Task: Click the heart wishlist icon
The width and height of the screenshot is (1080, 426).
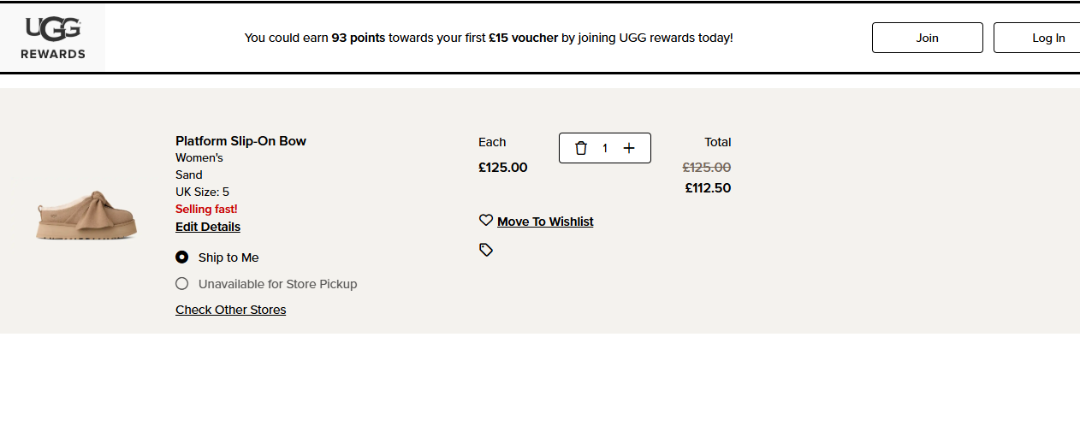Action: pyautogui.click(x=486, y=221)
